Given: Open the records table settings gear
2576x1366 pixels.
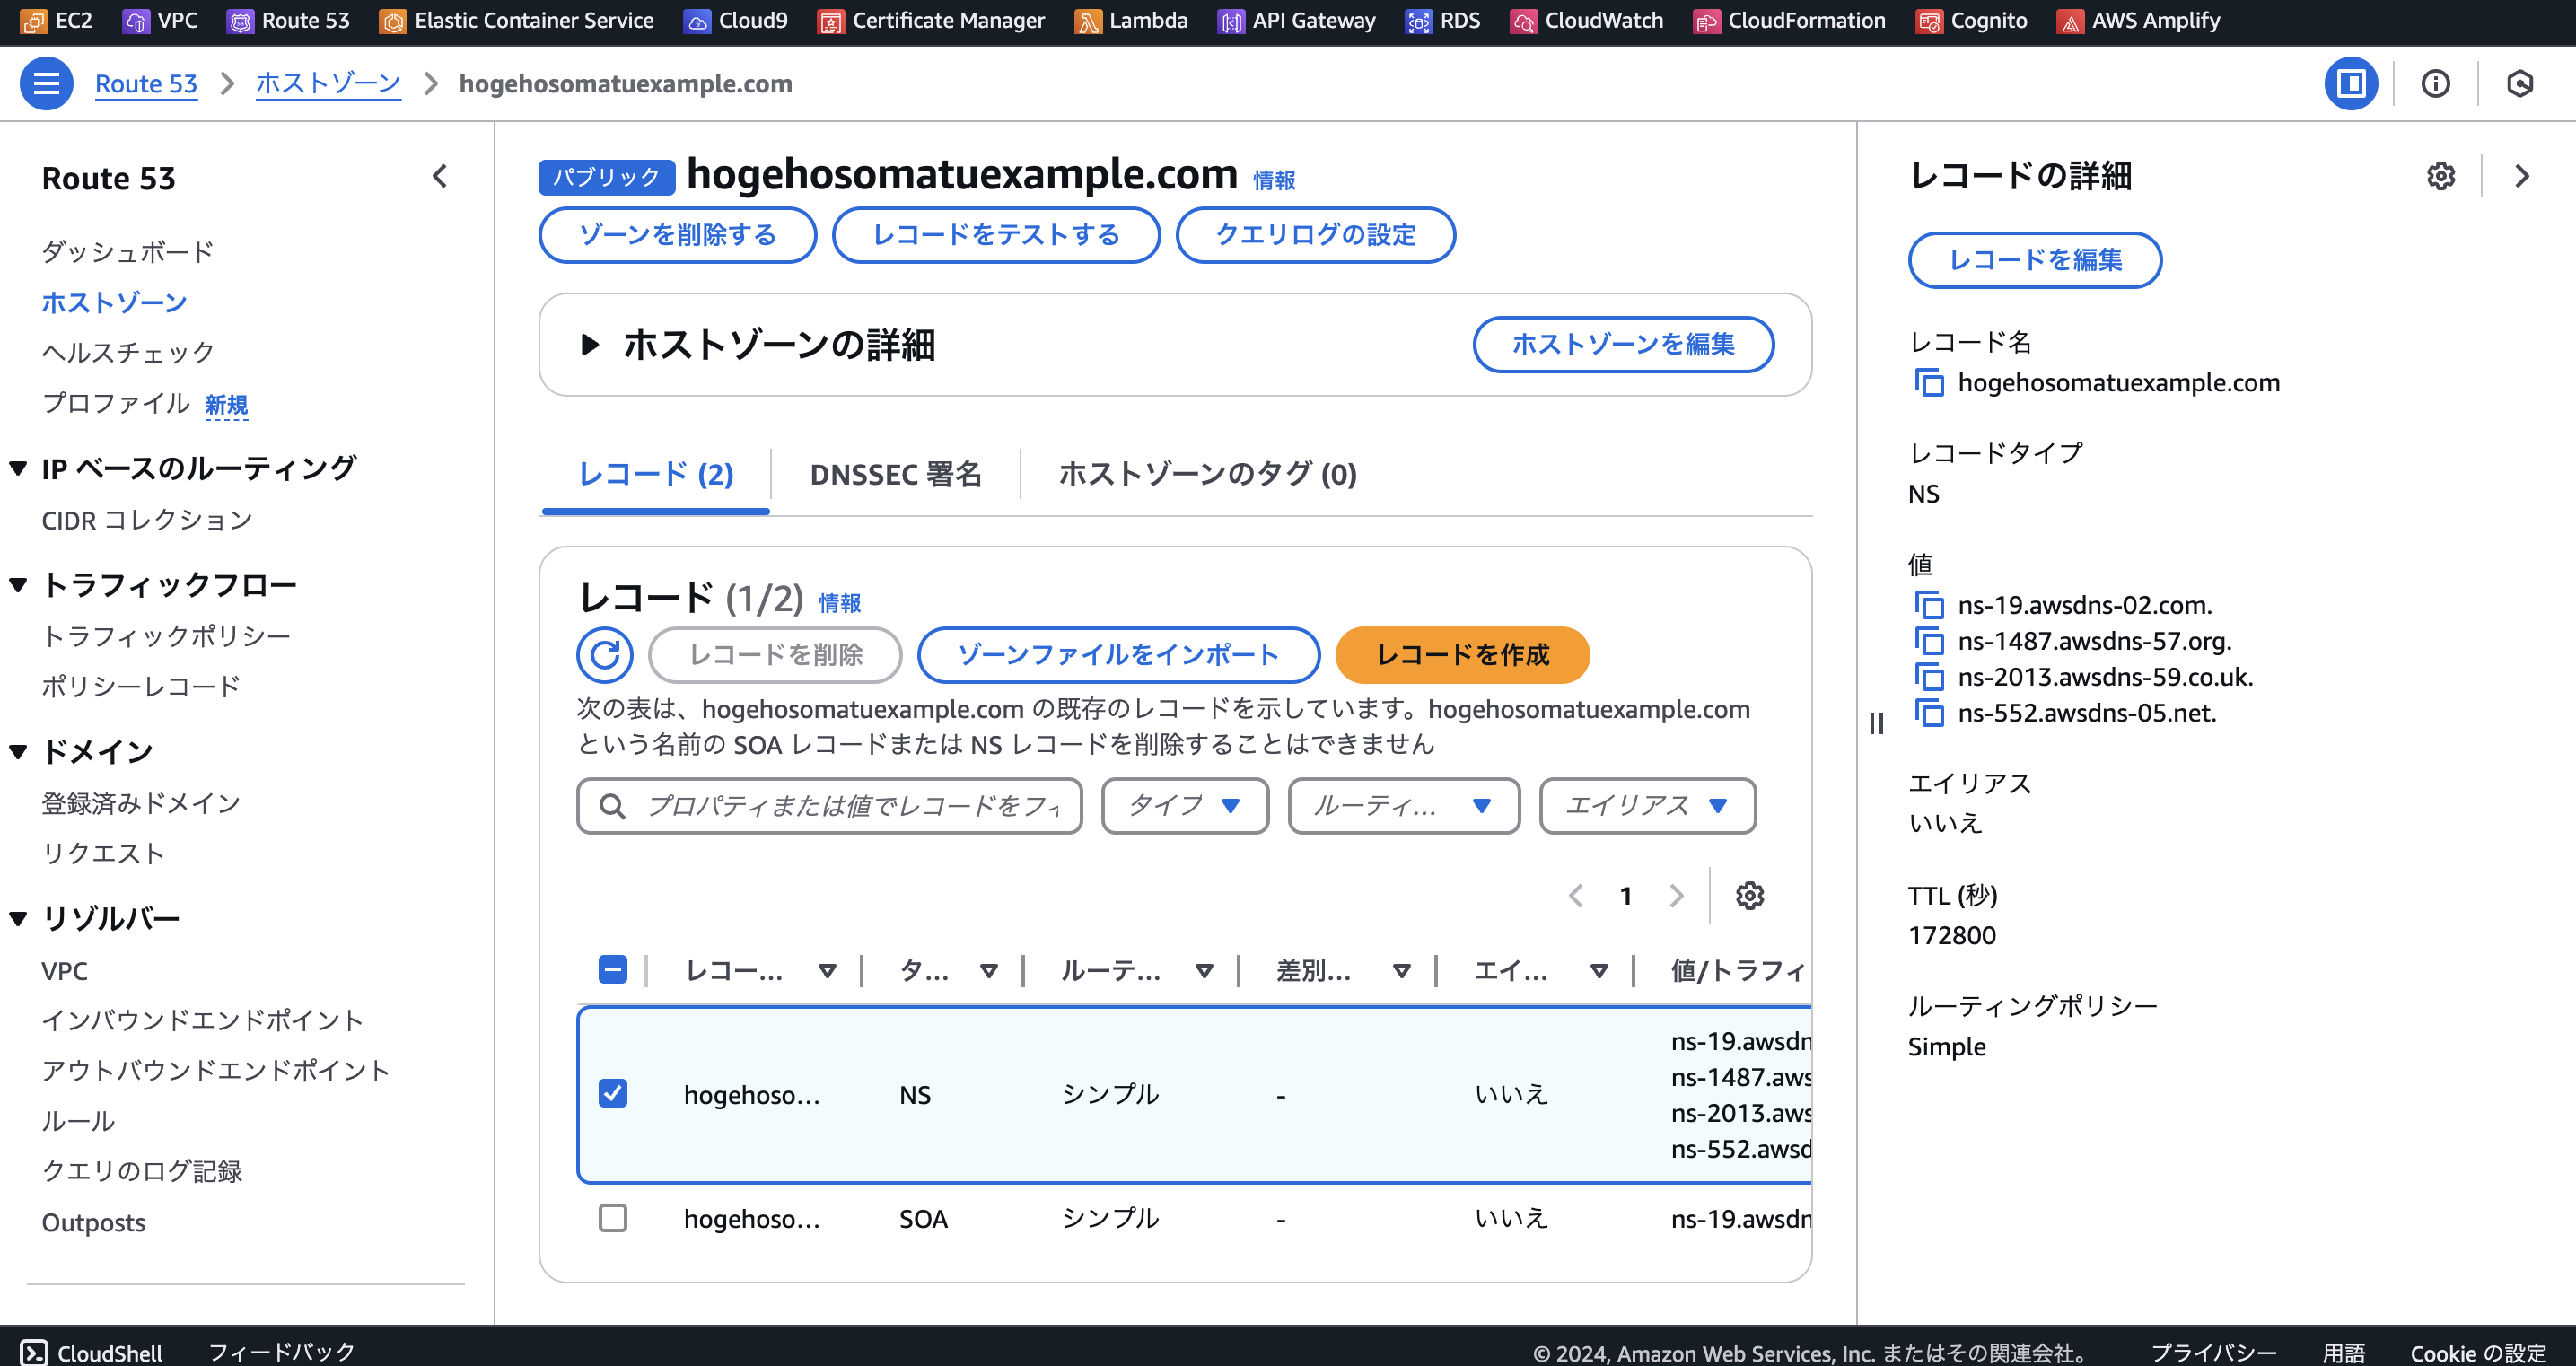Looking at the screenshot, I should (x=1751, y=895).
